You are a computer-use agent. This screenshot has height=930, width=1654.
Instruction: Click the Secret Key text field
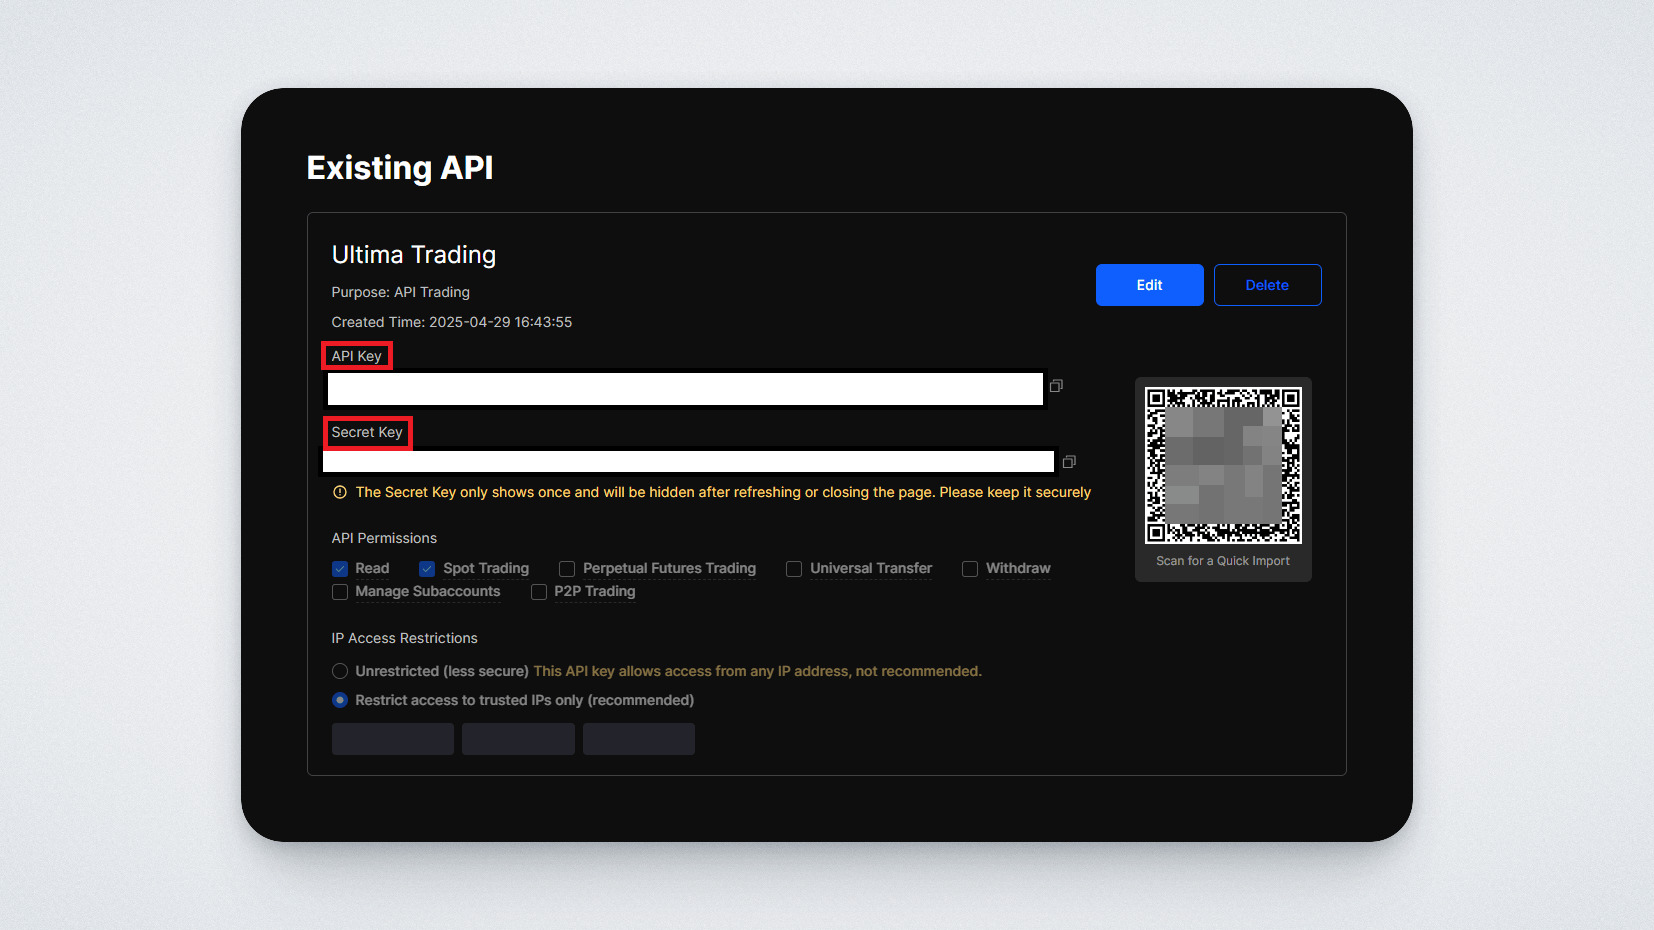(688, 461)
